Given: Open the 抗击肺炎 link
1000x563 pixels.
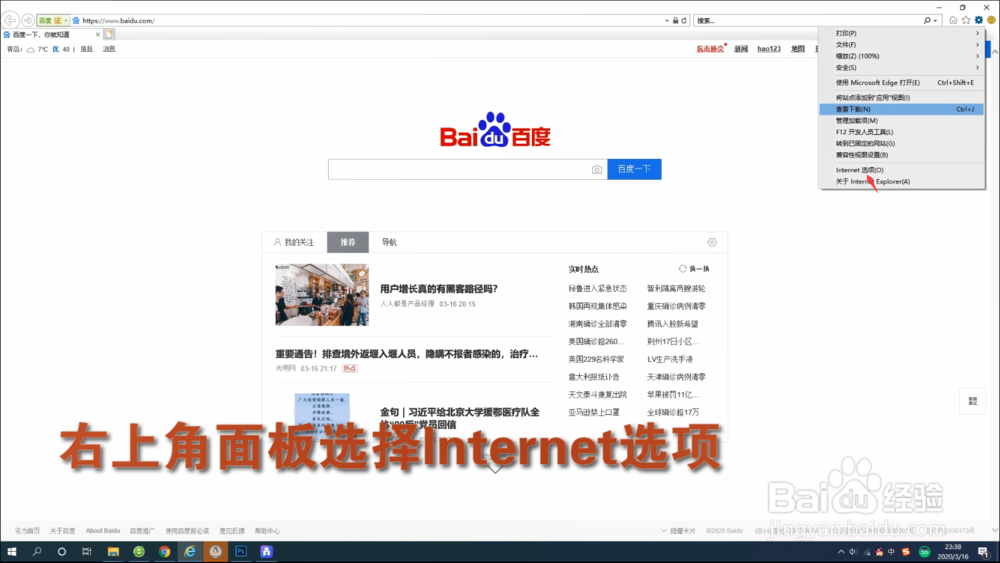Looking at the screenshot, I should pyautogui.click(x=710, y=49).
